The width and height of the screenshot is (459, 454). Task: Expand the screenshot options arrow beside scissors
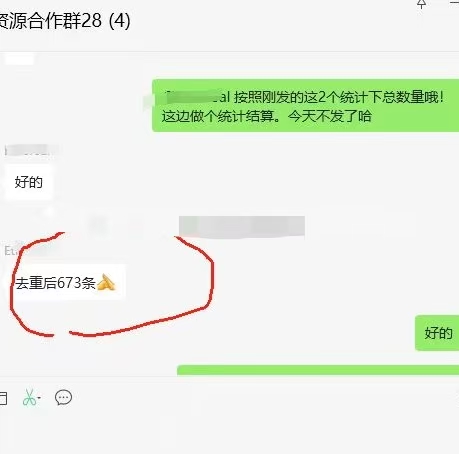39,398
